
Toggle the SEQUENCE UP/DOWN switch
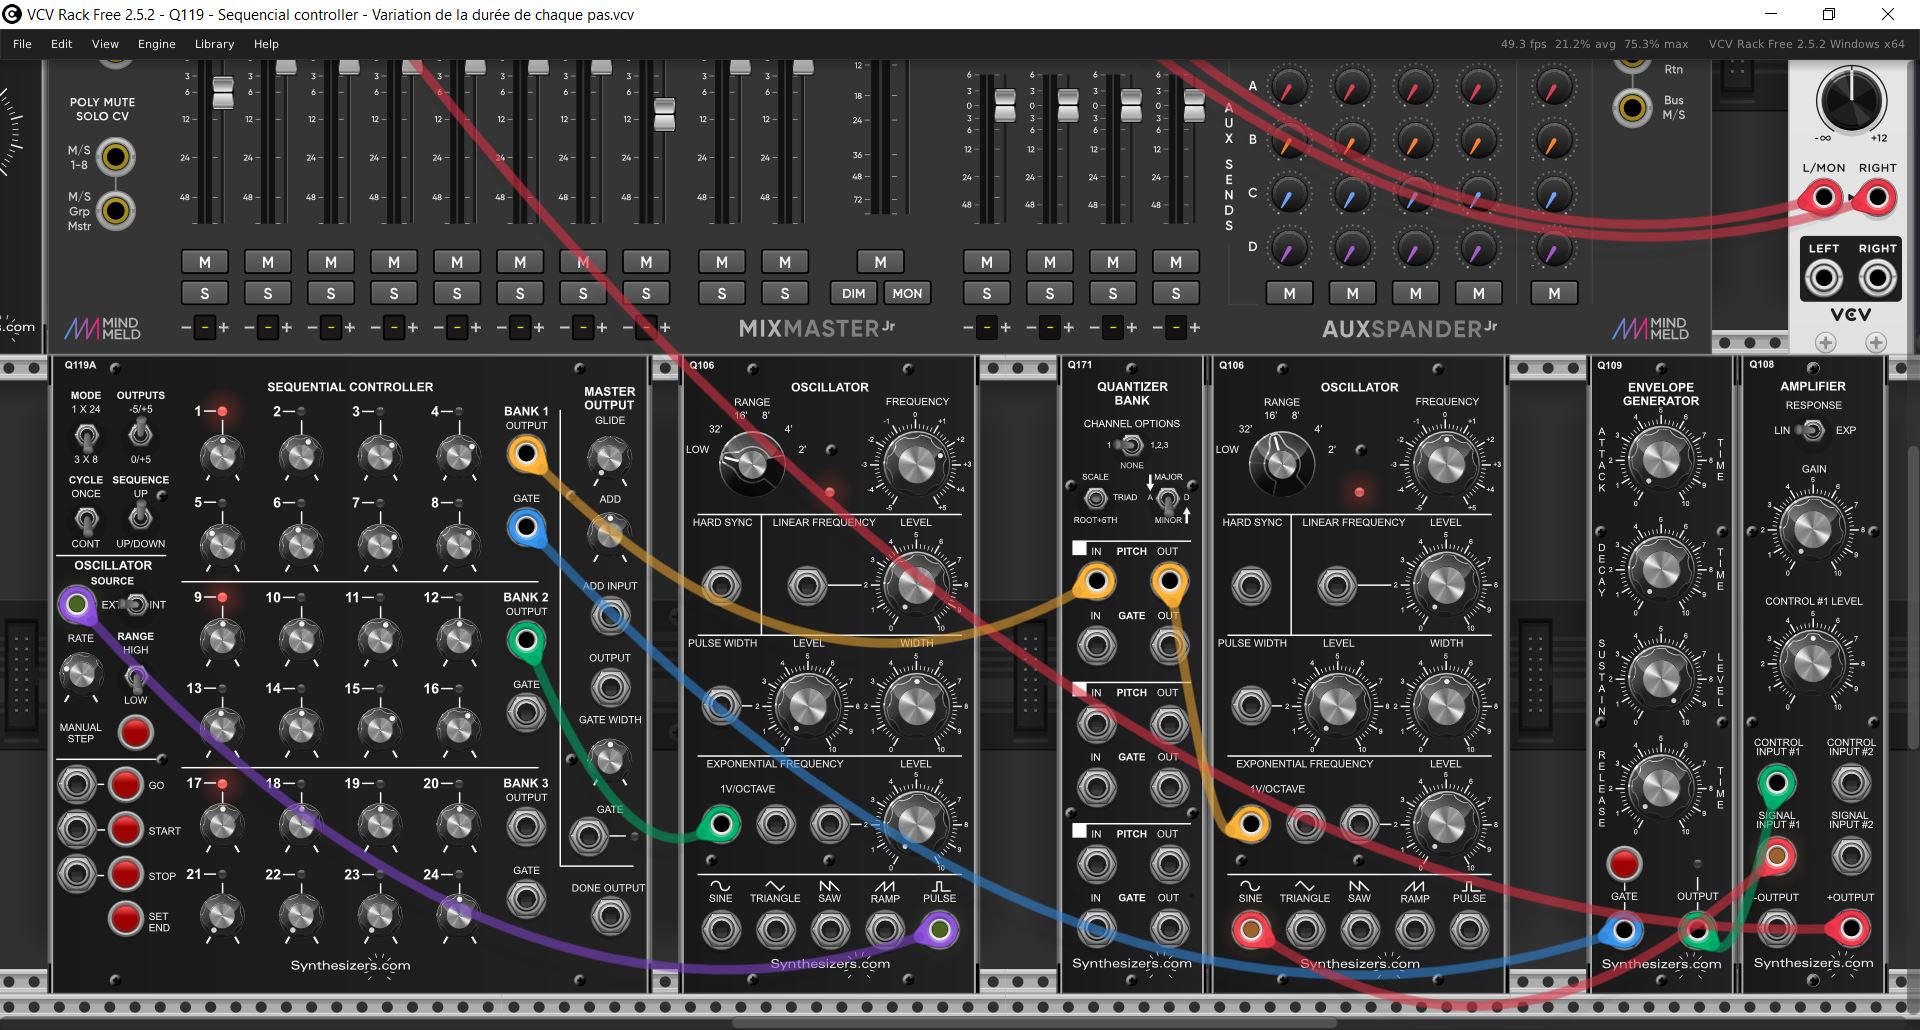[x=141, y=516]
